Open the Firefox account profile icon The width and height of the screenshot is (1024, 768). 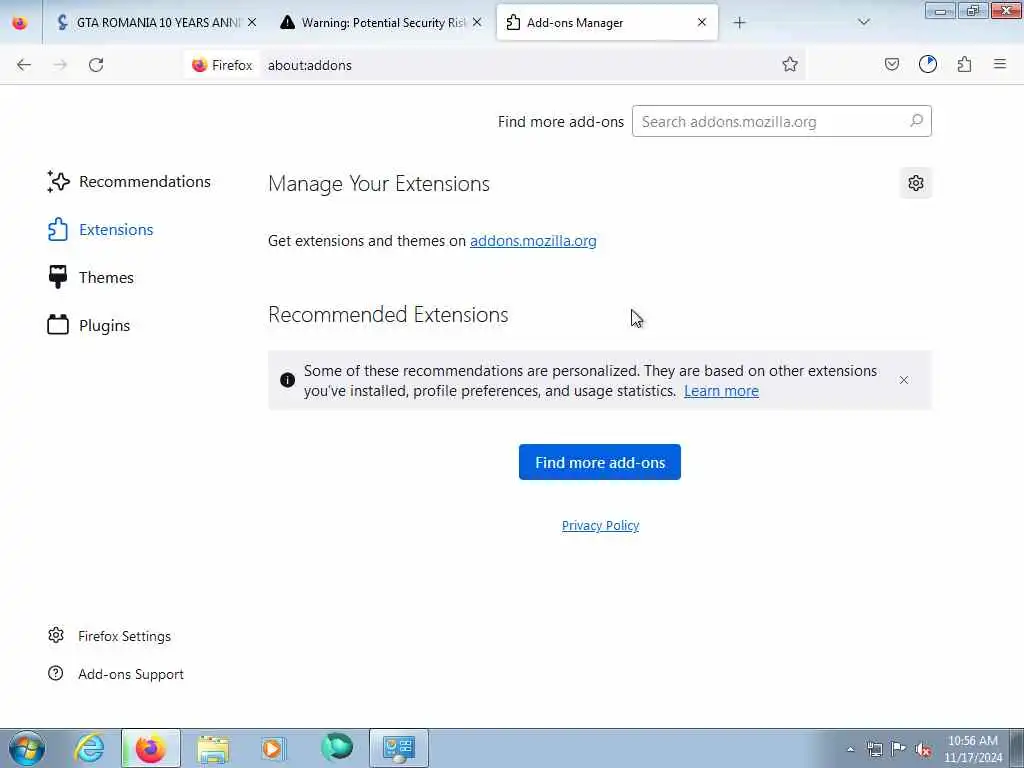927,64
